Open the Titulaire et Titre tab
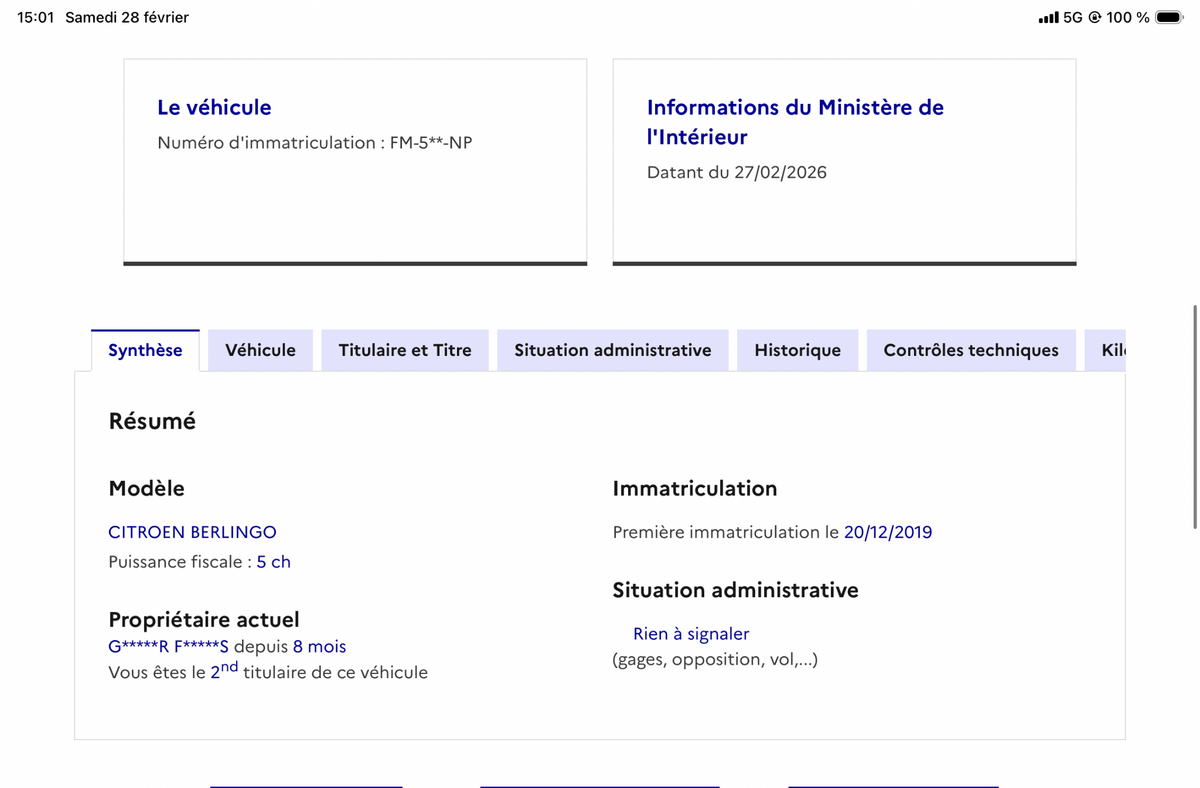 tap(405, 350)
